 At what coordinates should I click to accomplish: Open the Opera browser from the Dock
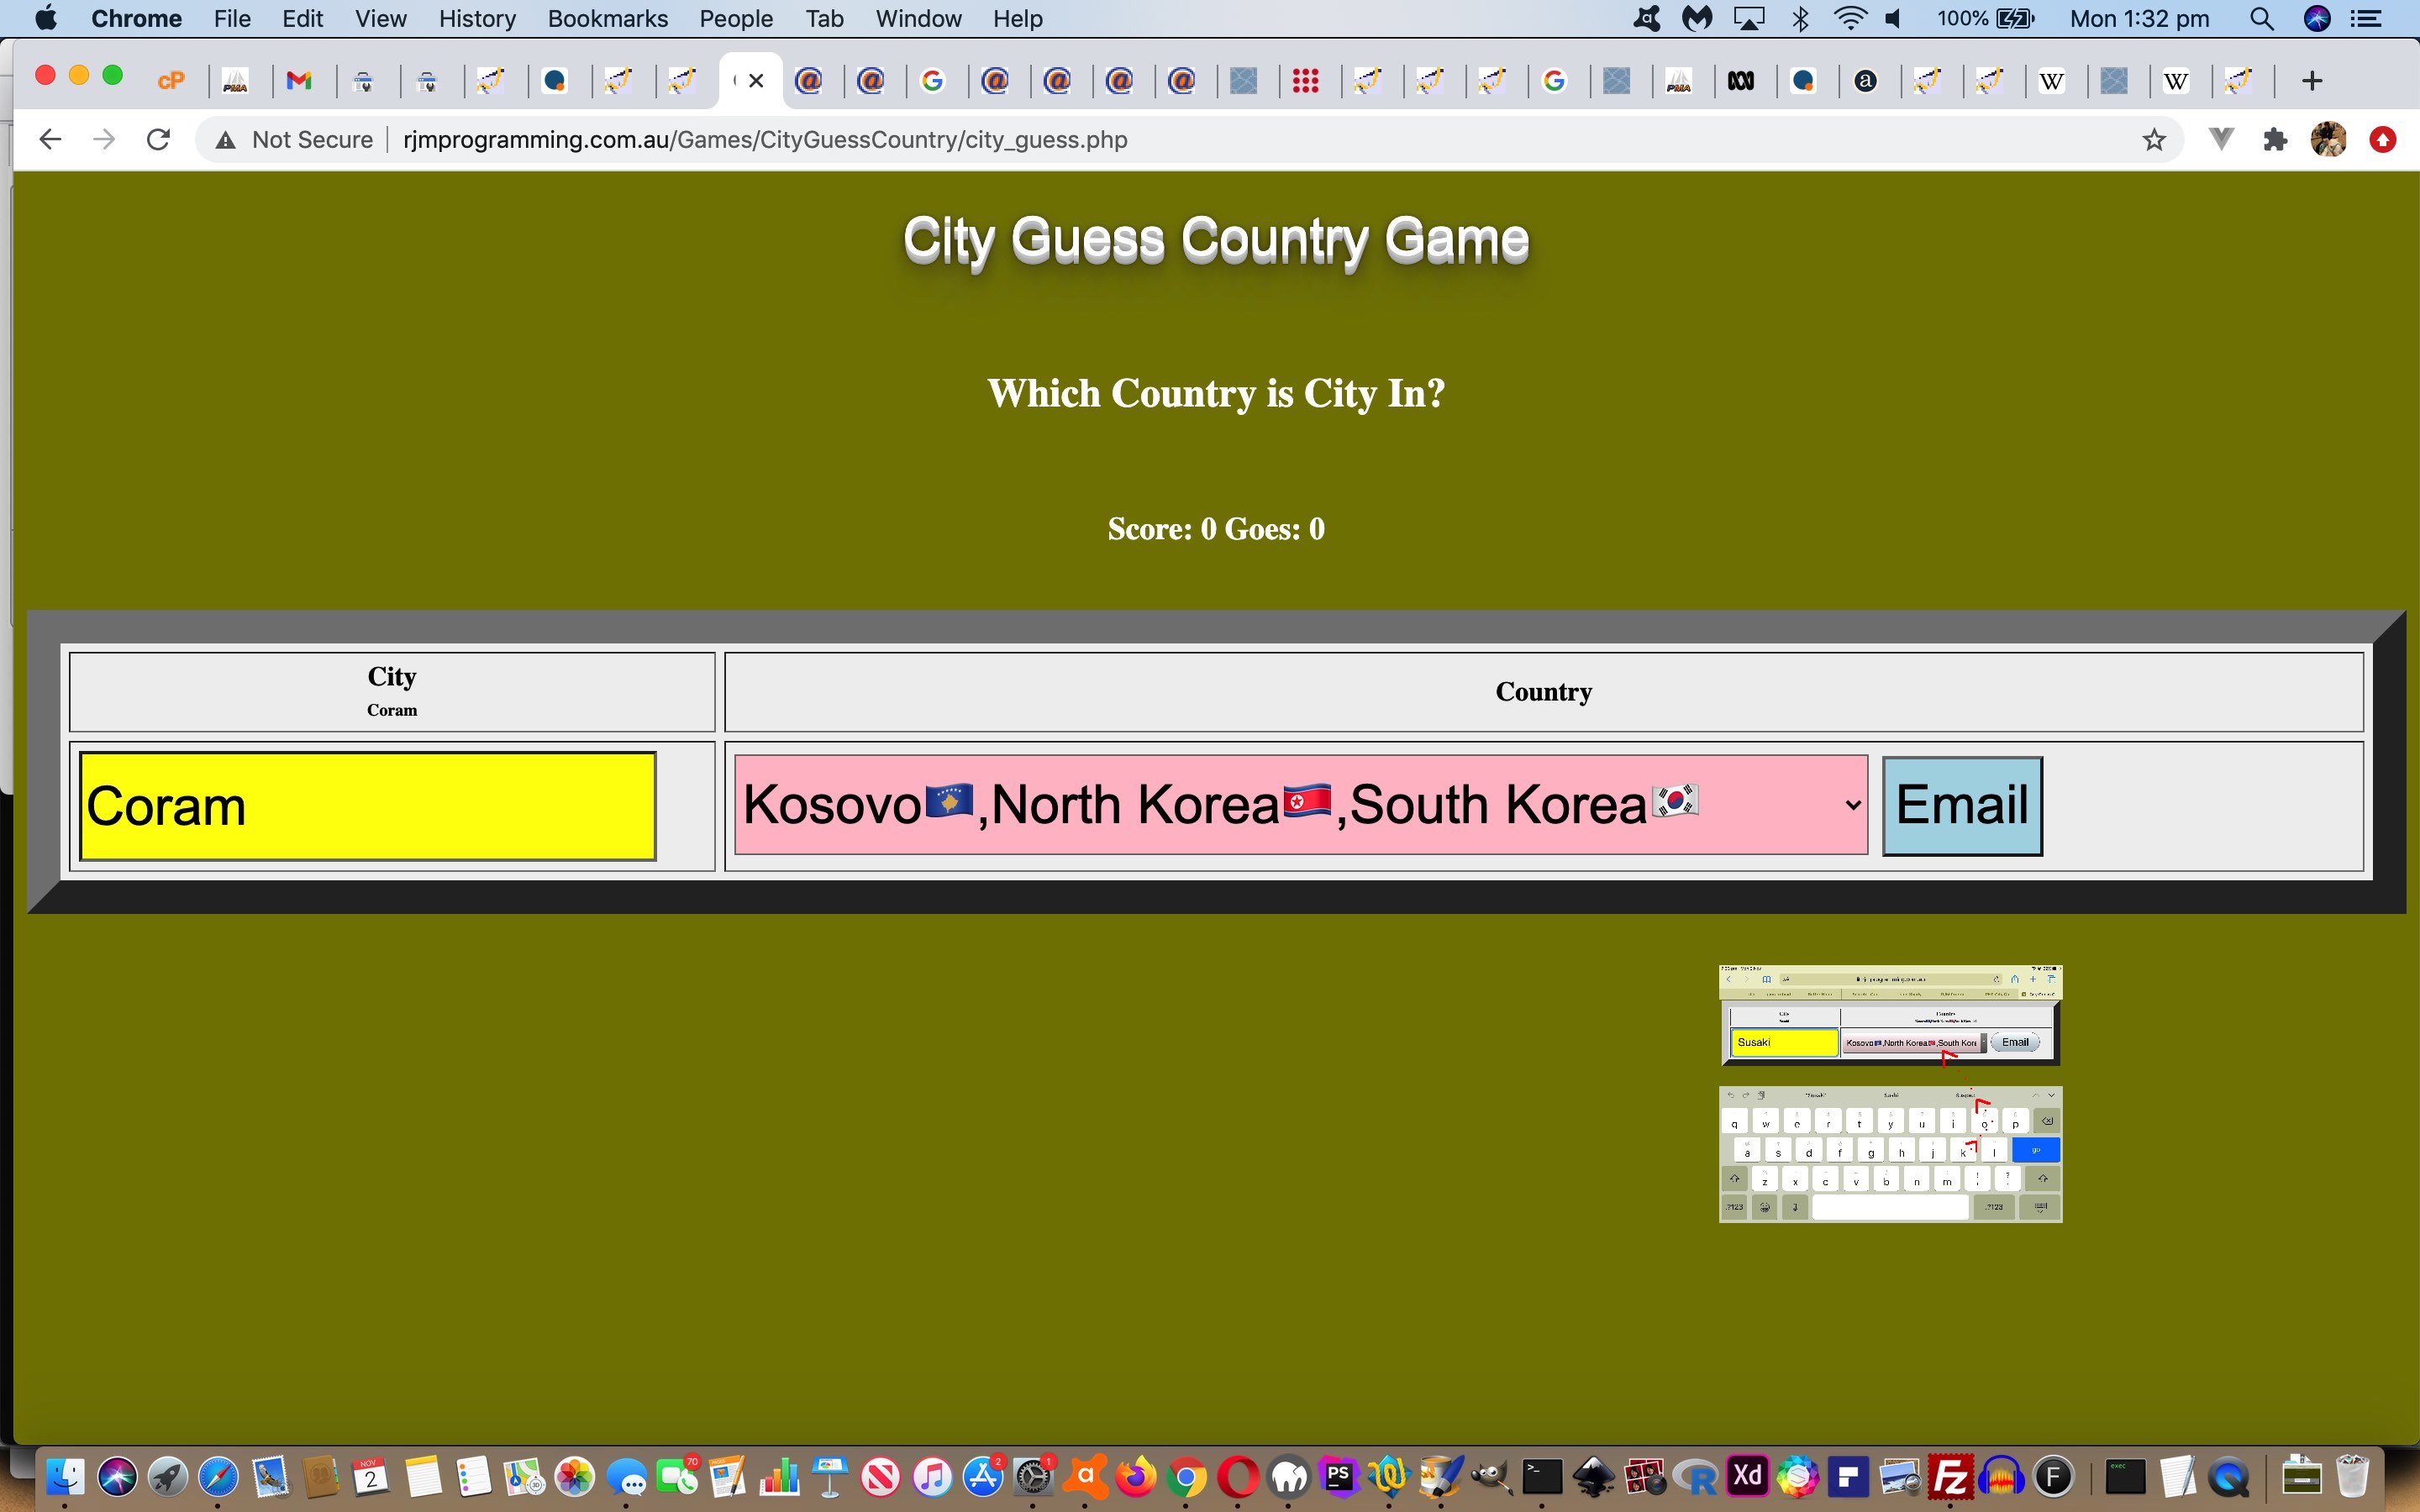(1238, 1476)
